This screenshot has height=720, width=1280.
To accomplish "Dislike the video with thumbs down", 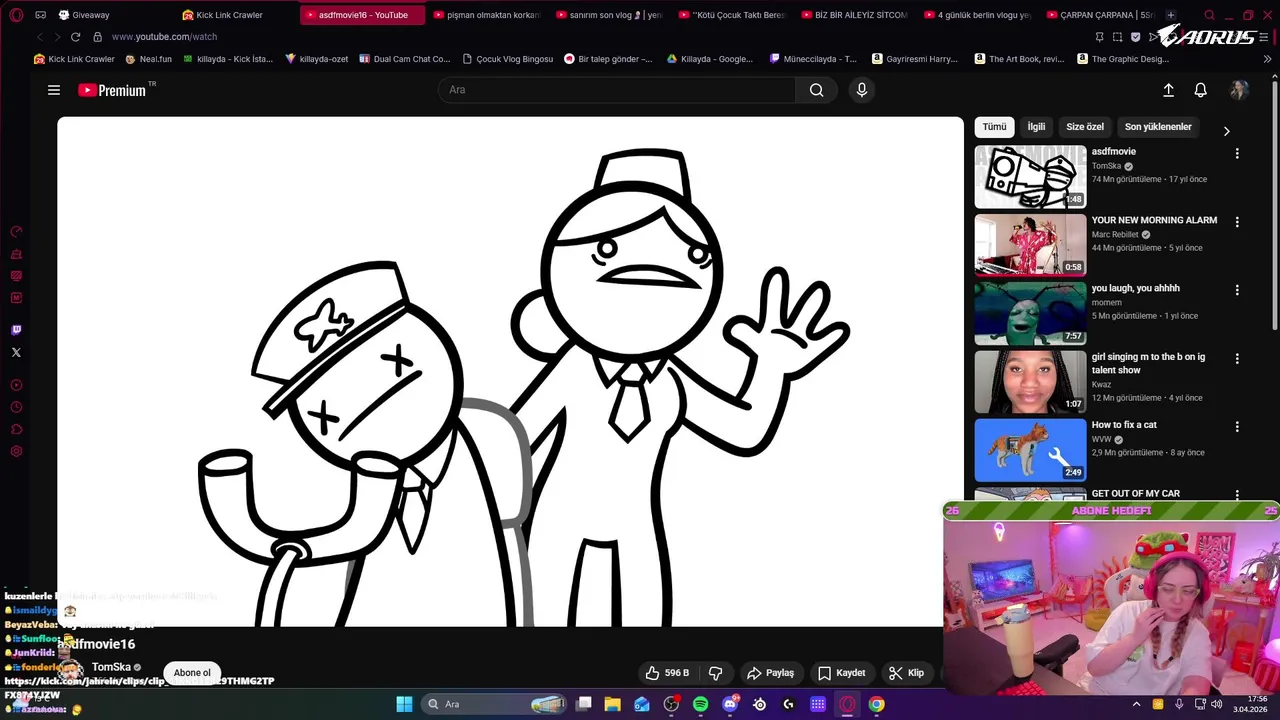I will pos(716,673).
